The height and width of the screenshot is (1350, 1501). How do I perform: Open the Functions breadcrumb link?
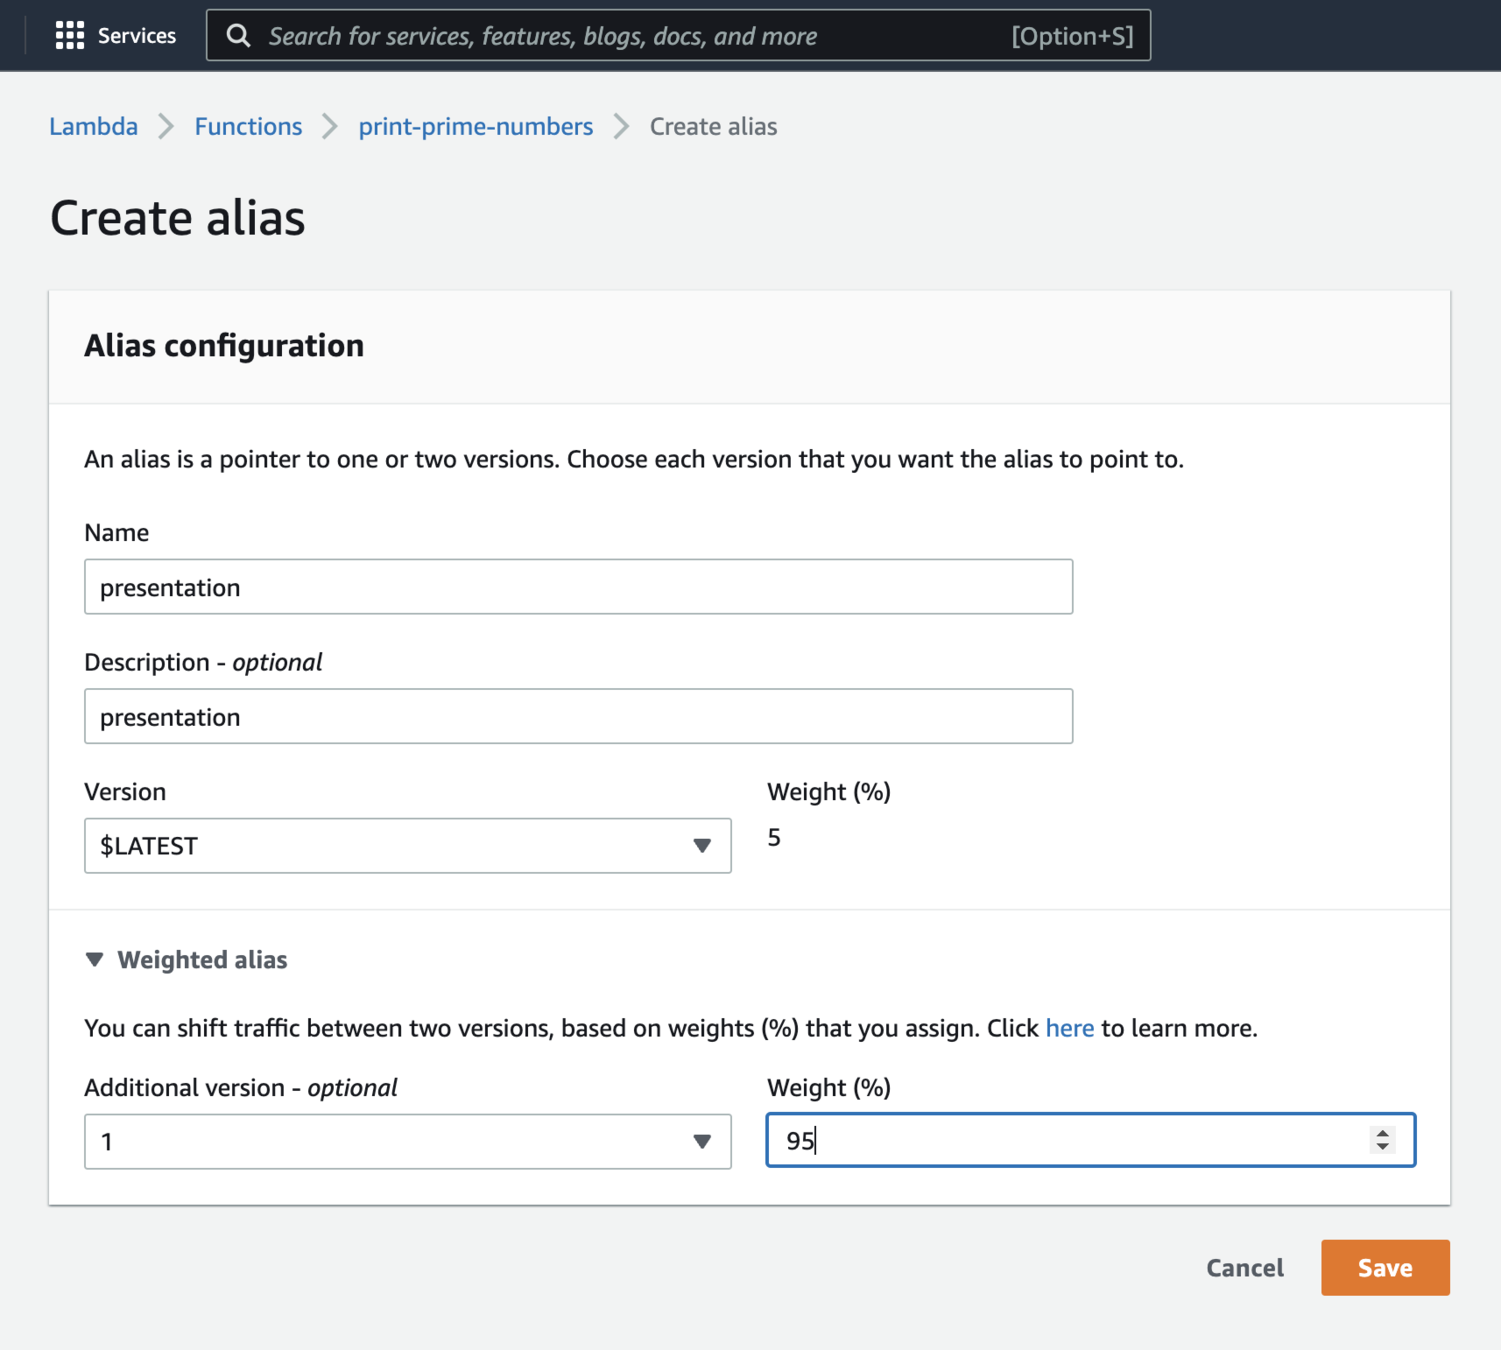click(248, 126)
